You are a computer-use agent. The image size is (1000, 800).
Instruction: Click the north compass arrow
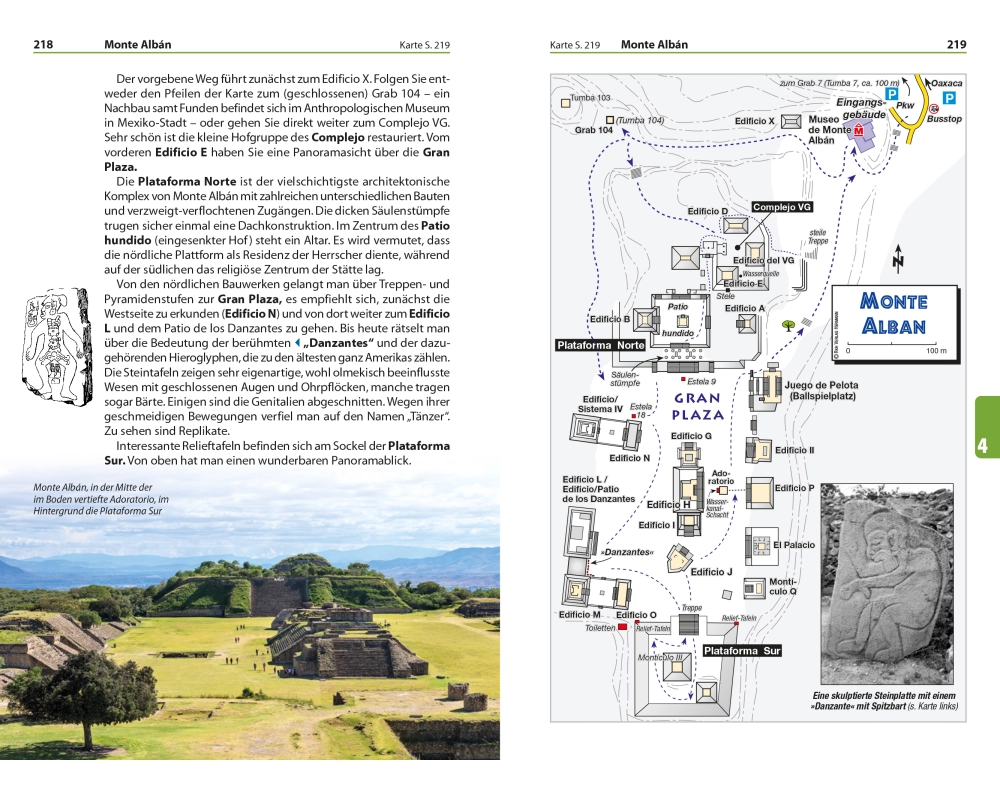tap(897, 259)
